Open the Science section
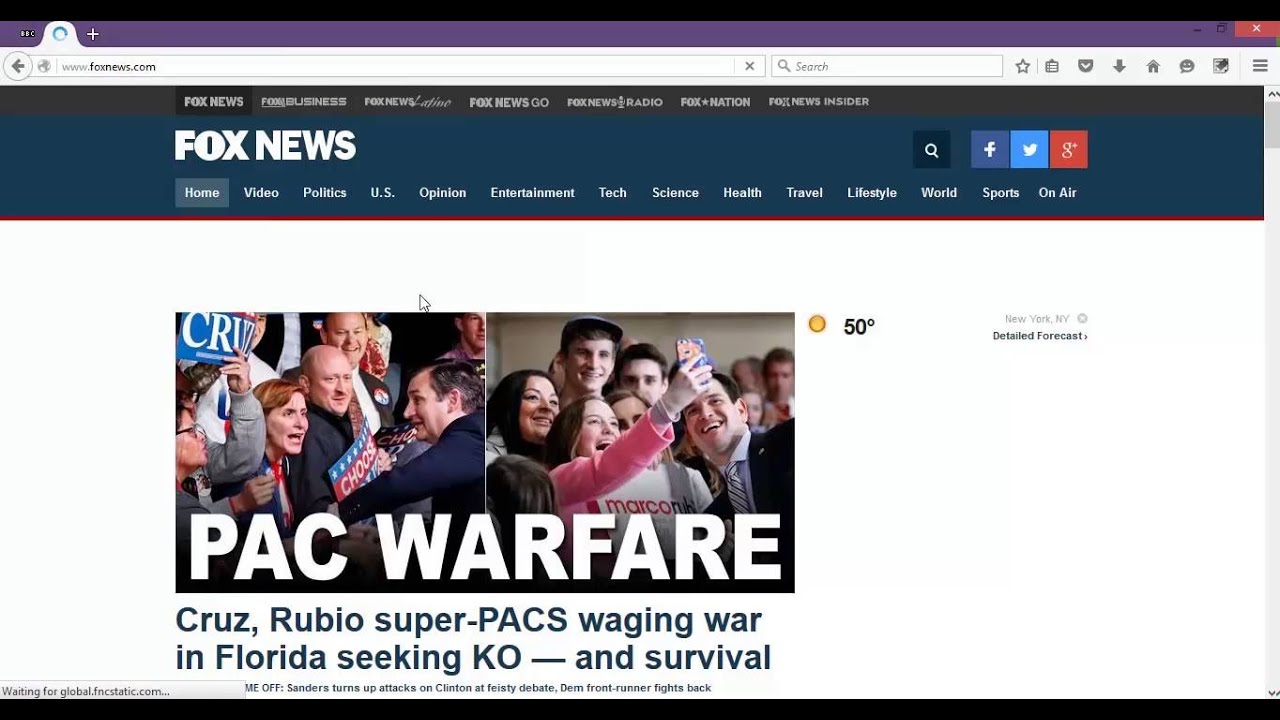1280x720 pixels. 675,193
